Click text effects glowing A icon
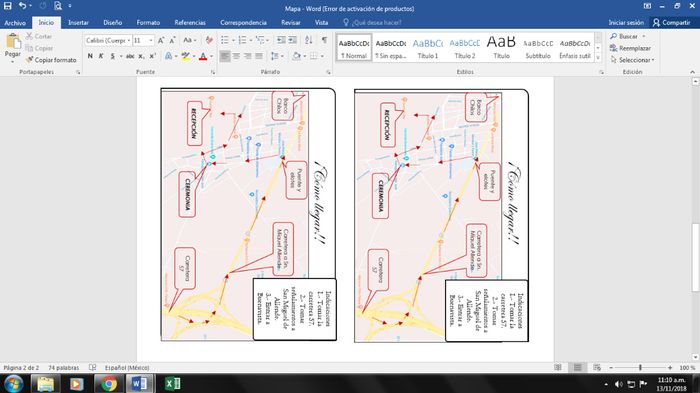The height and width of the screenshot is (393, 700). click(168, 56)
